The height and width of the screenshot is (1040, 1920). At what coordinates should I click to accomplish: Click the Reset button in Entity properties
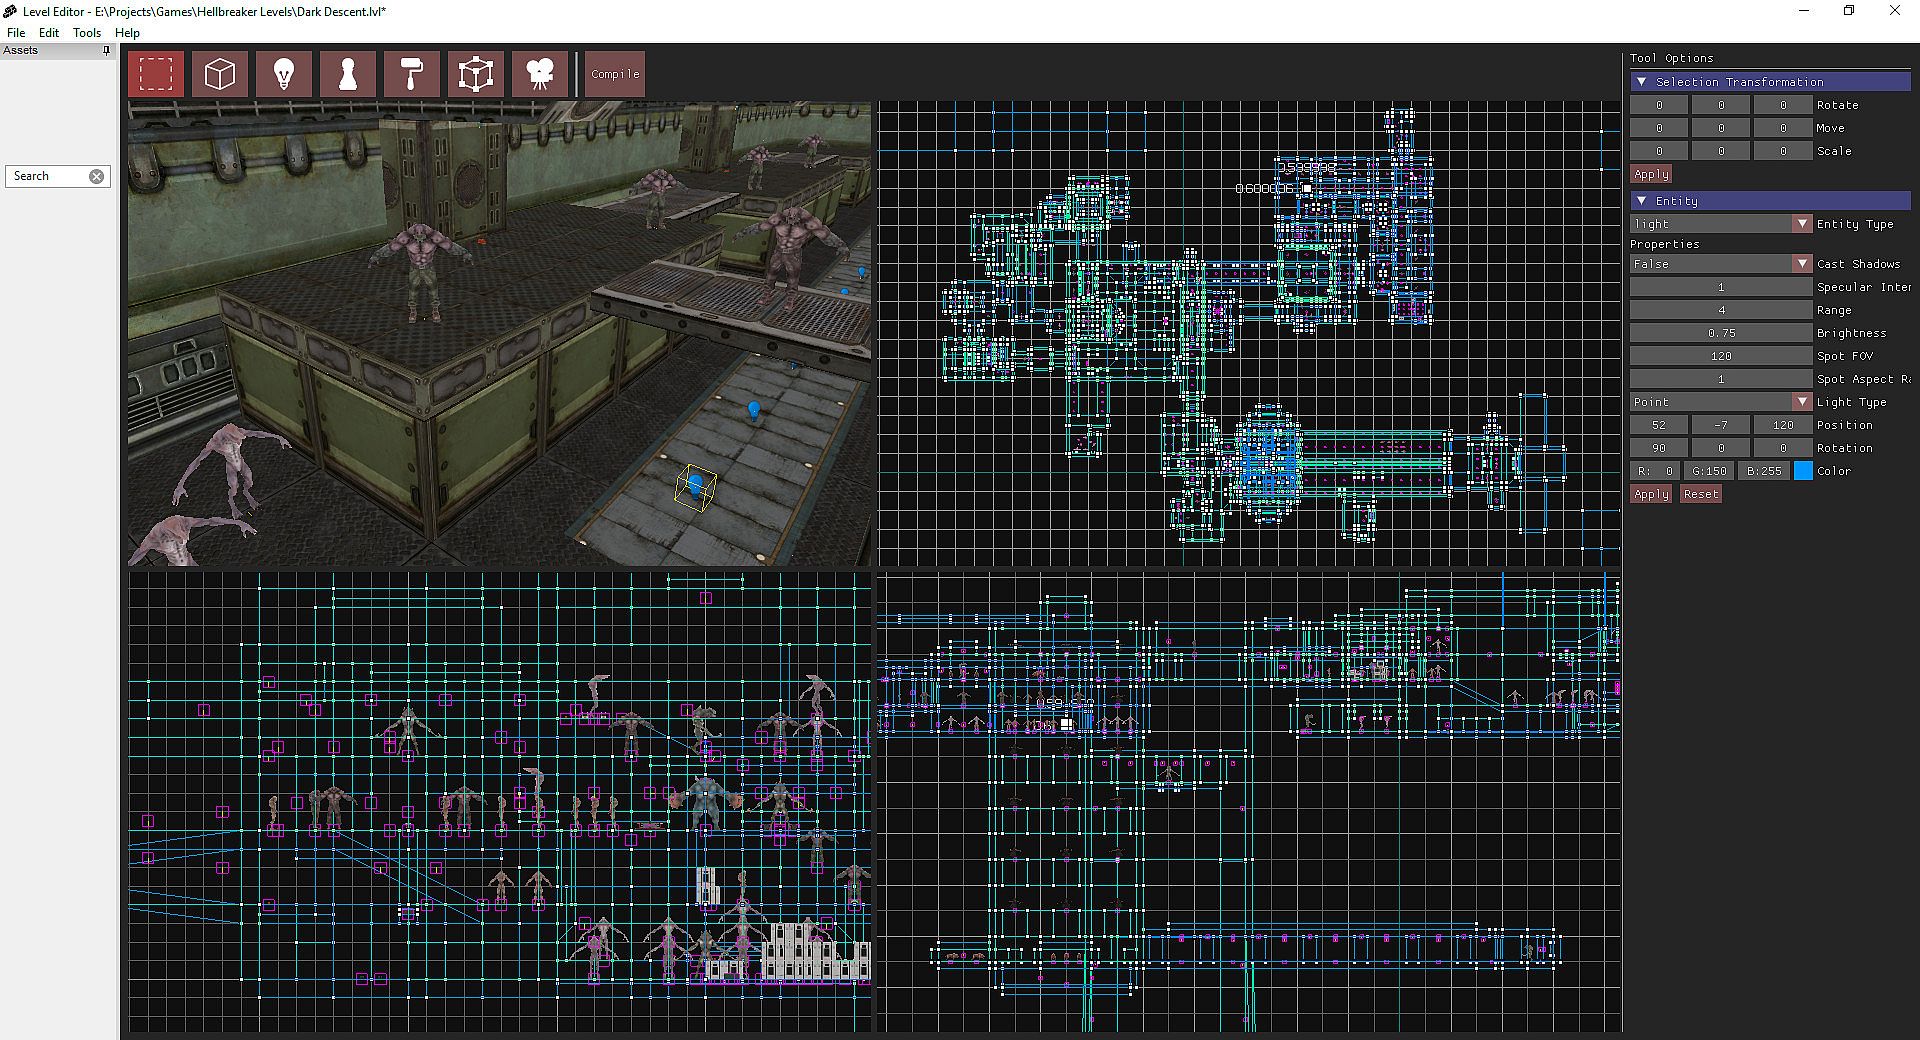tap(1700, 494)
